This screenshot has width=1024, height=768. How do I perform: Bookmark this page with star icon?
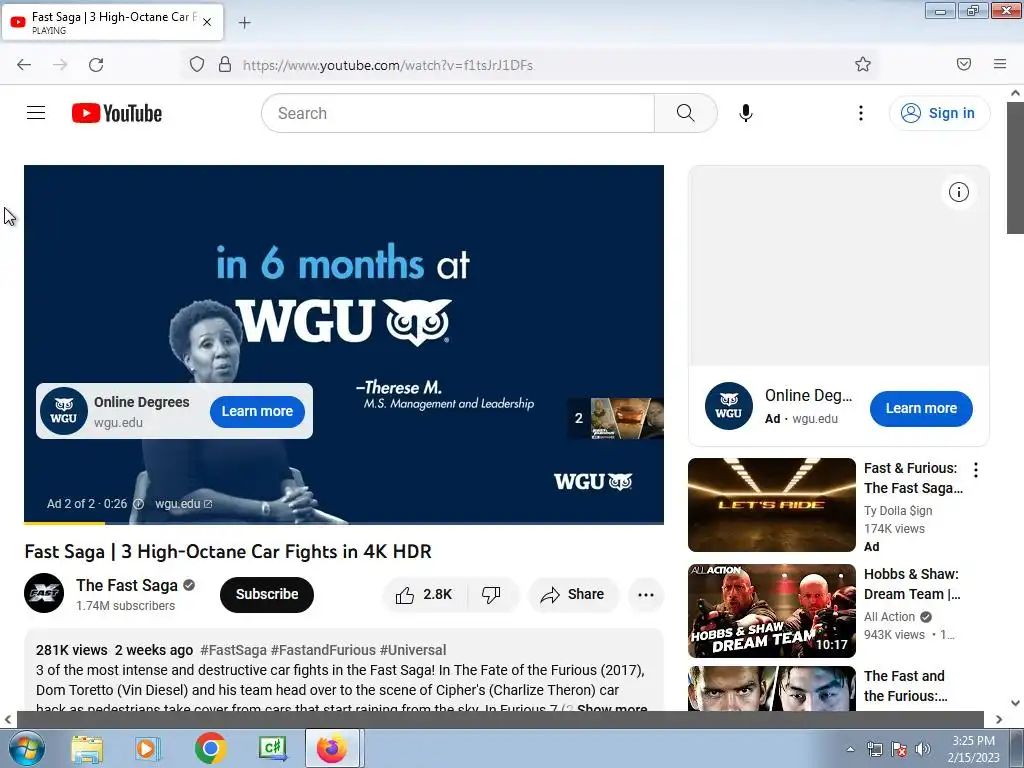(863, 64)
